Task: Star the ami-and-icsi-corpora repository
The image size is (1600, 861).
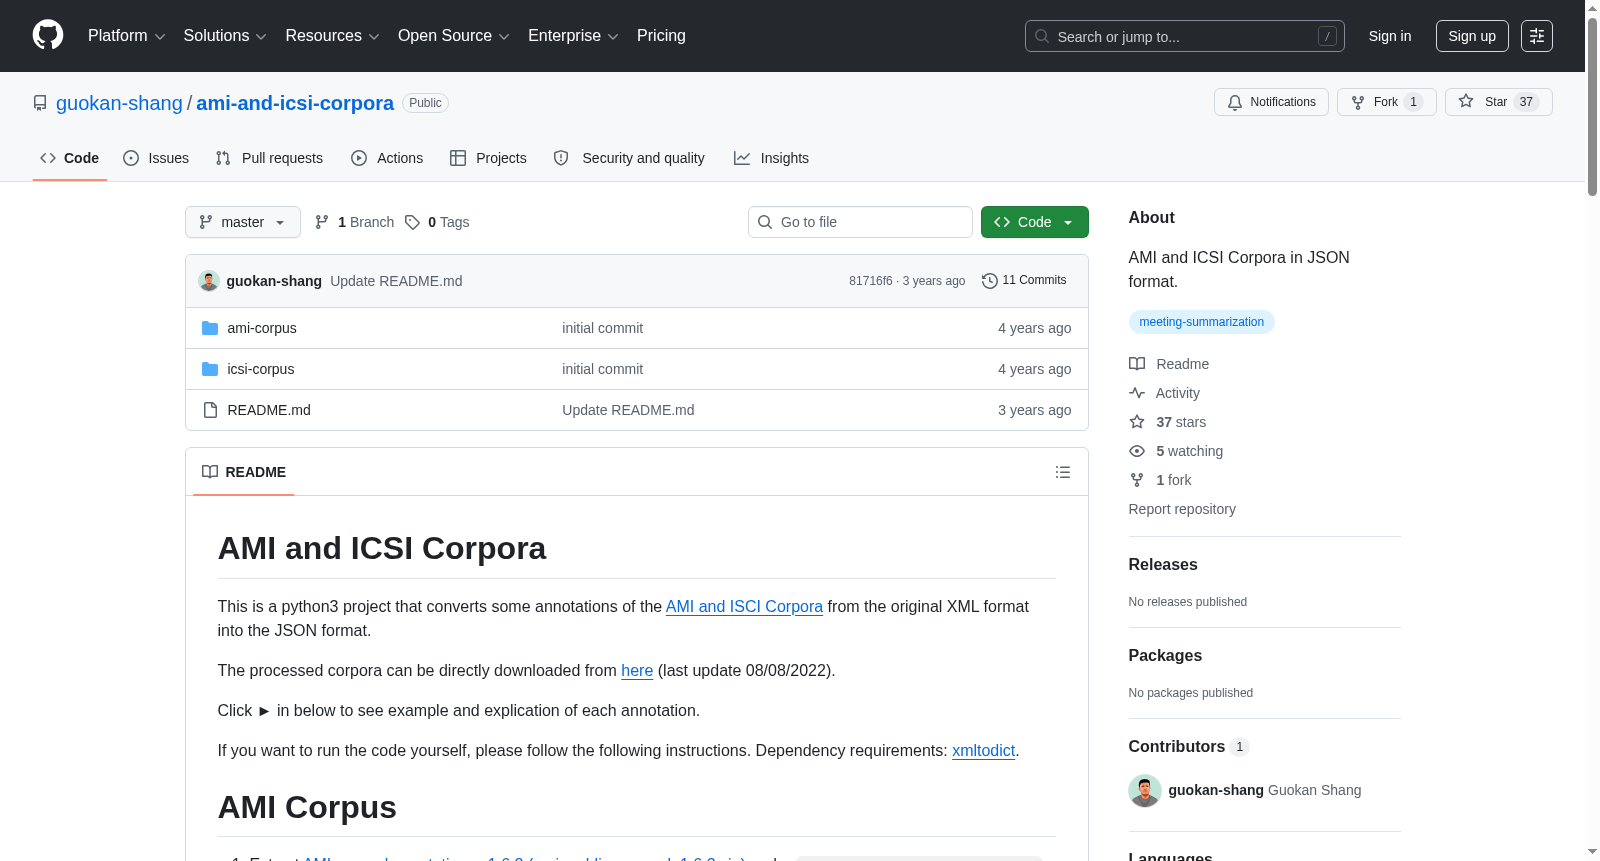Action: point(1498,102)
